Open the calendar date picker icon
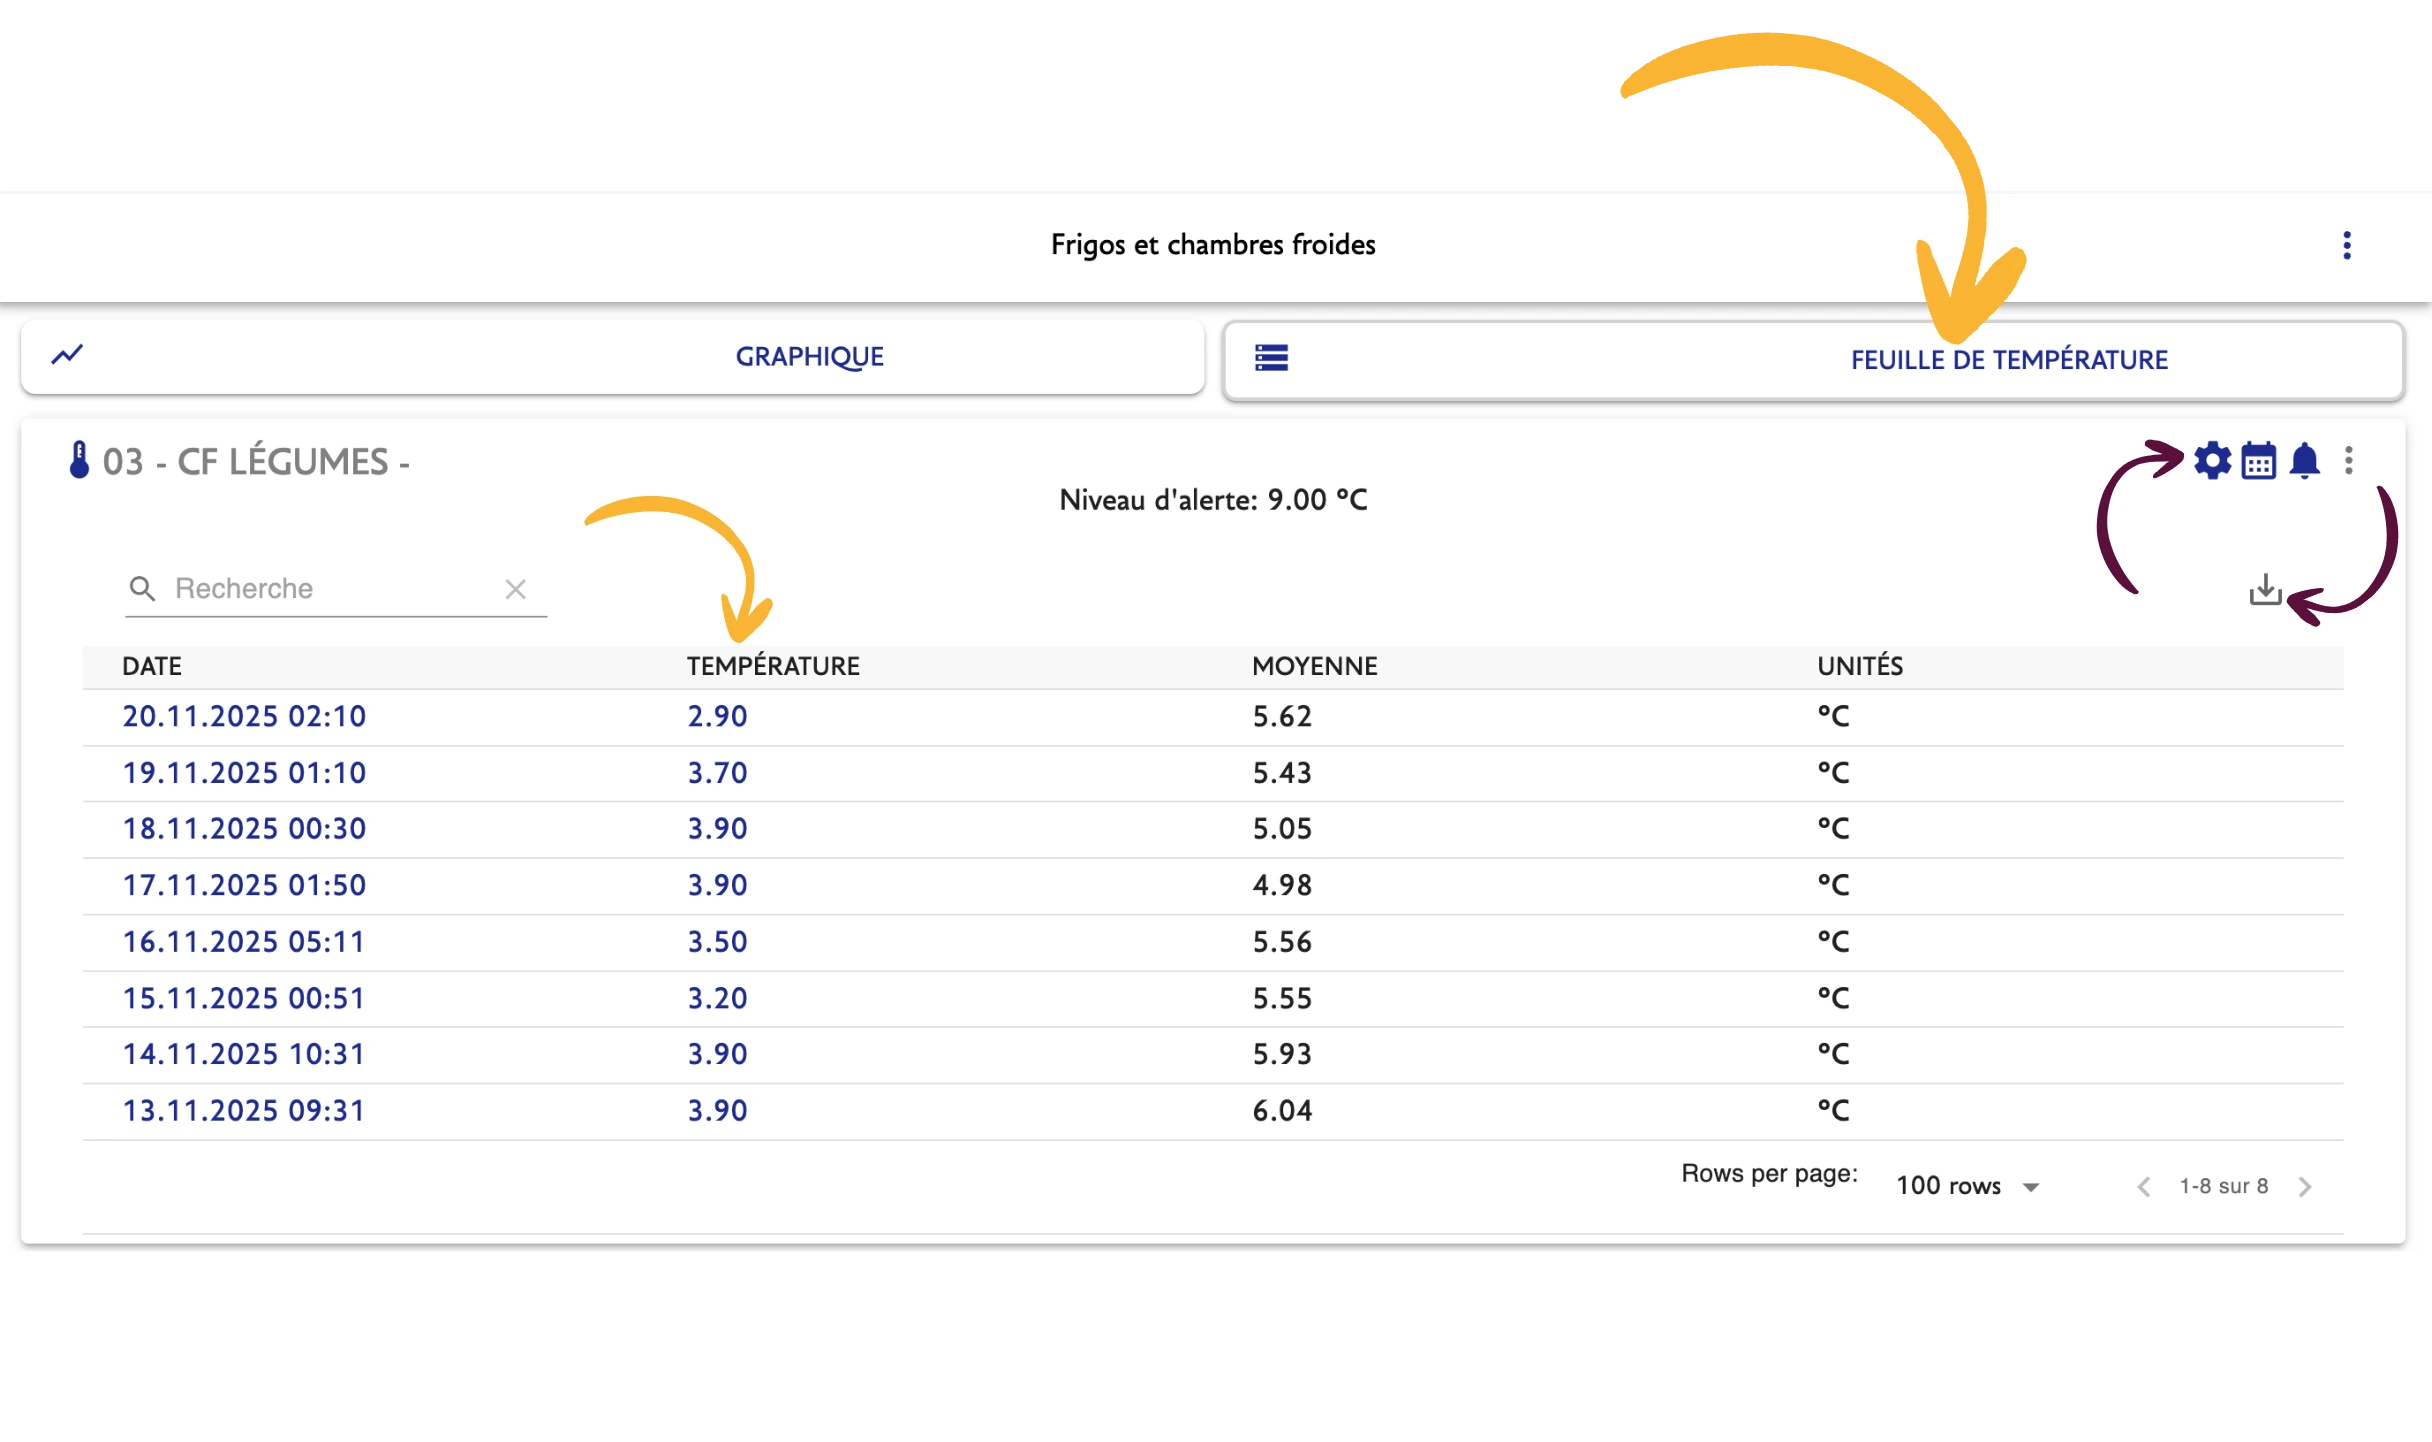The image size is (2432, 1442). [2258, 461]
